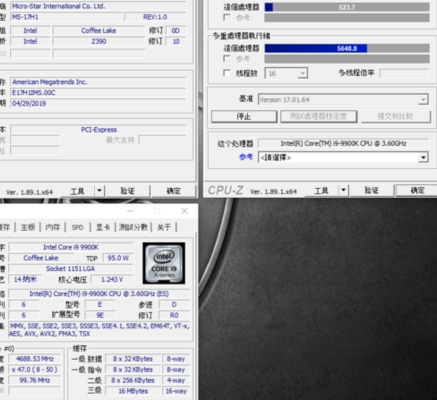Click the instructions list MMX, SSE field

(99, 330)
